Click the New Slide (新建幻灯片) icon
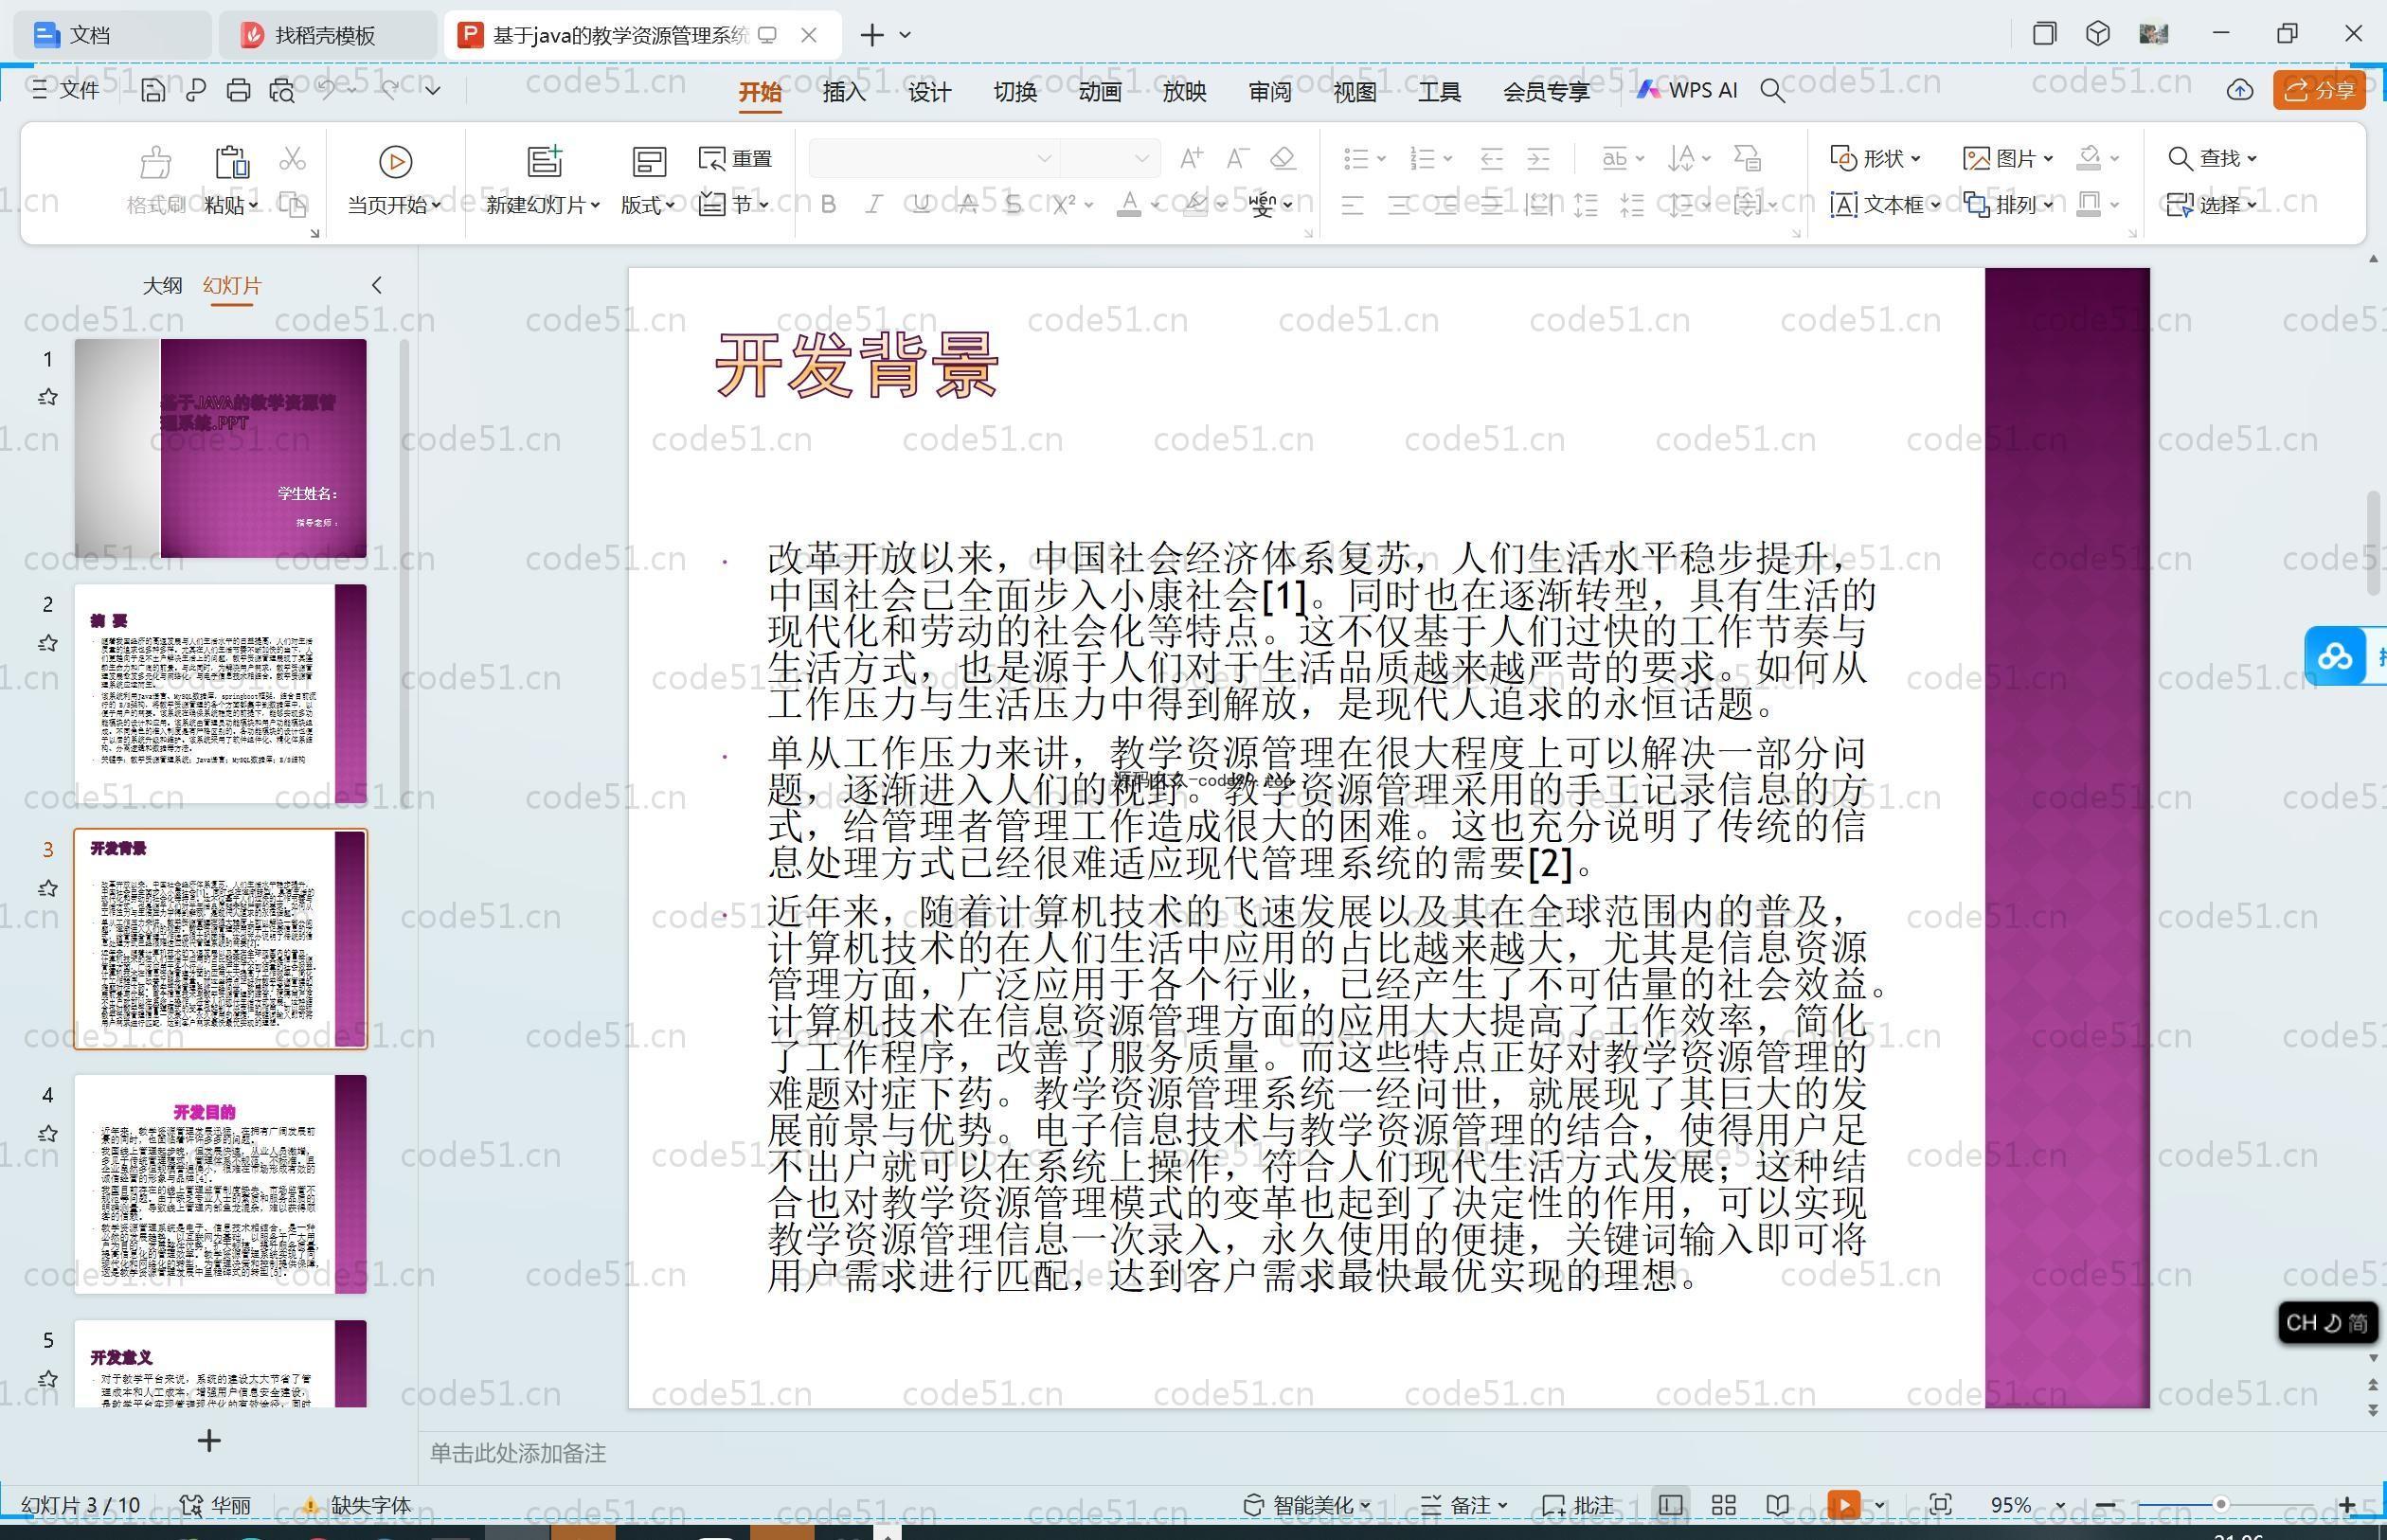This screenshot has width=2387, height=1540. [545, 161]
